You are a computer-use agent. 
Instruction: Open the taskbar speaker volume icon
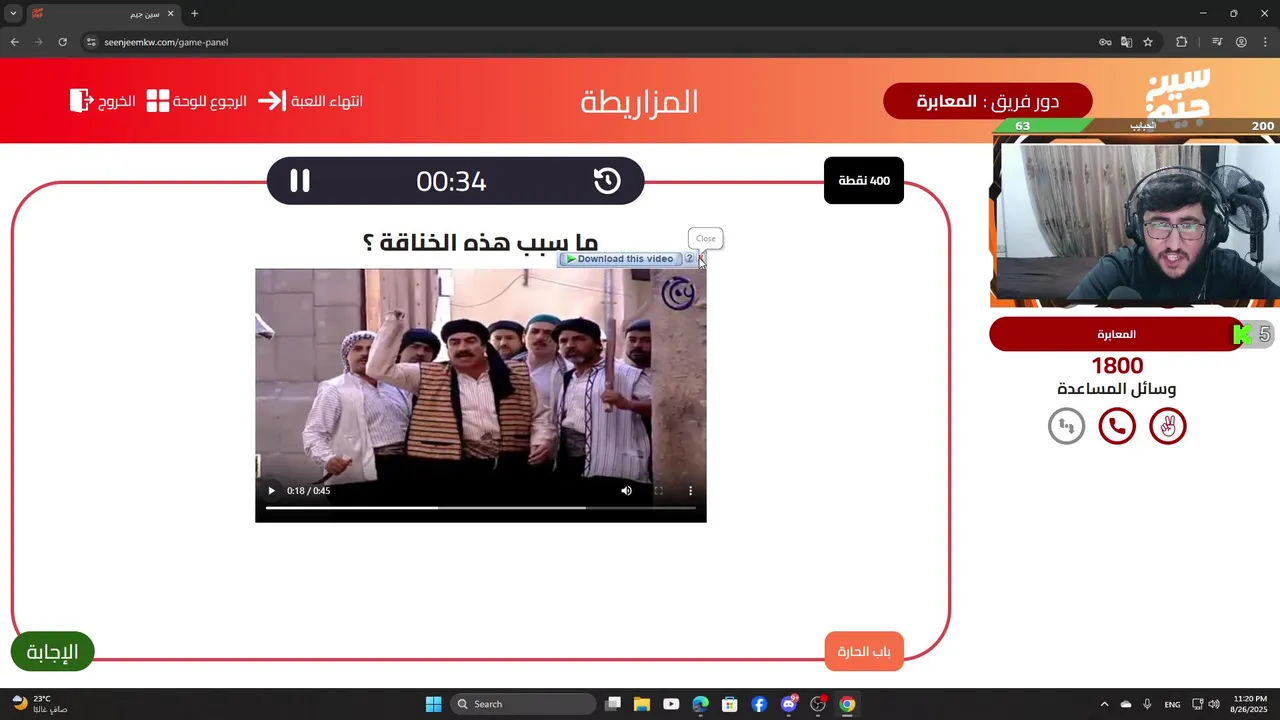point(1213,704)
